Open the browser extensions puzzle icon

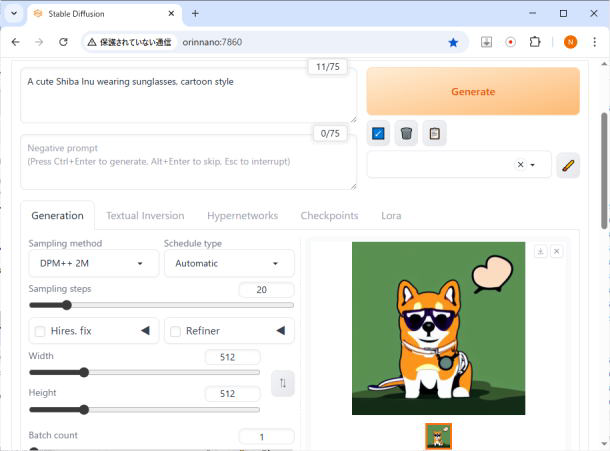tap(534, 42)
